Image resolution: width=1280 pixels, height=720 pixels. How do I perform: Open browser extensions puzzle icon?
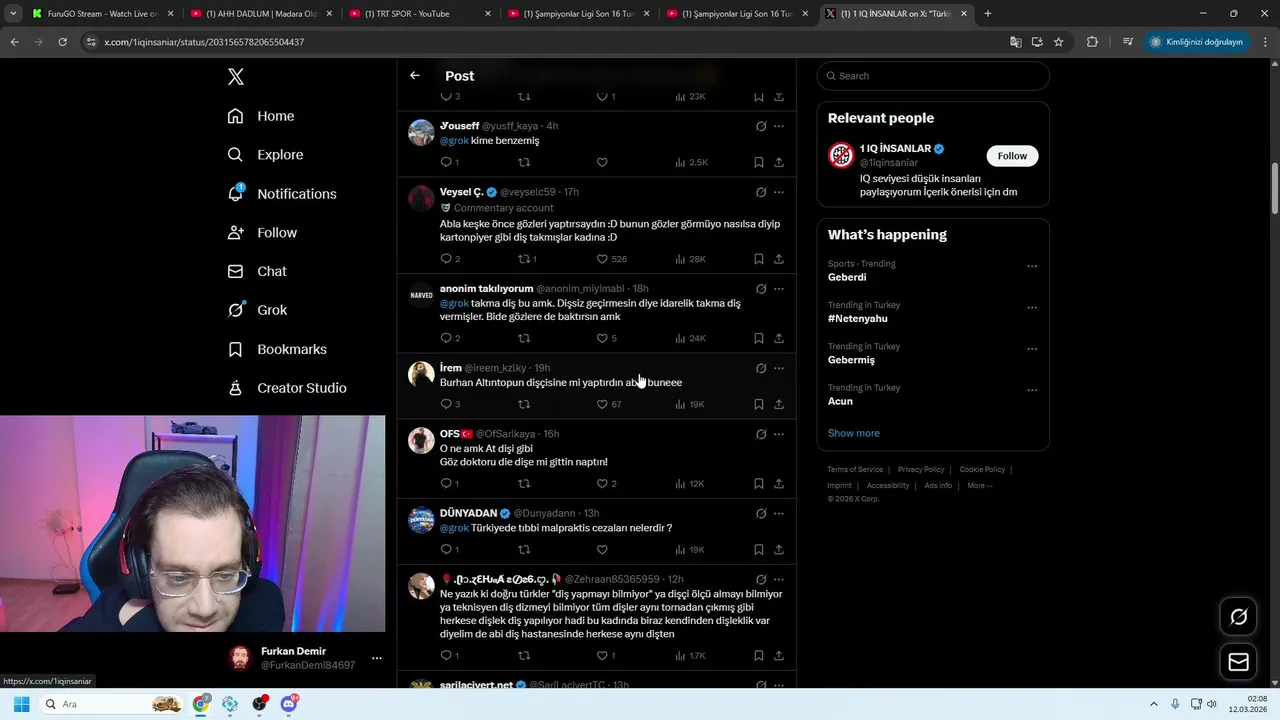tap(1092, 42)
